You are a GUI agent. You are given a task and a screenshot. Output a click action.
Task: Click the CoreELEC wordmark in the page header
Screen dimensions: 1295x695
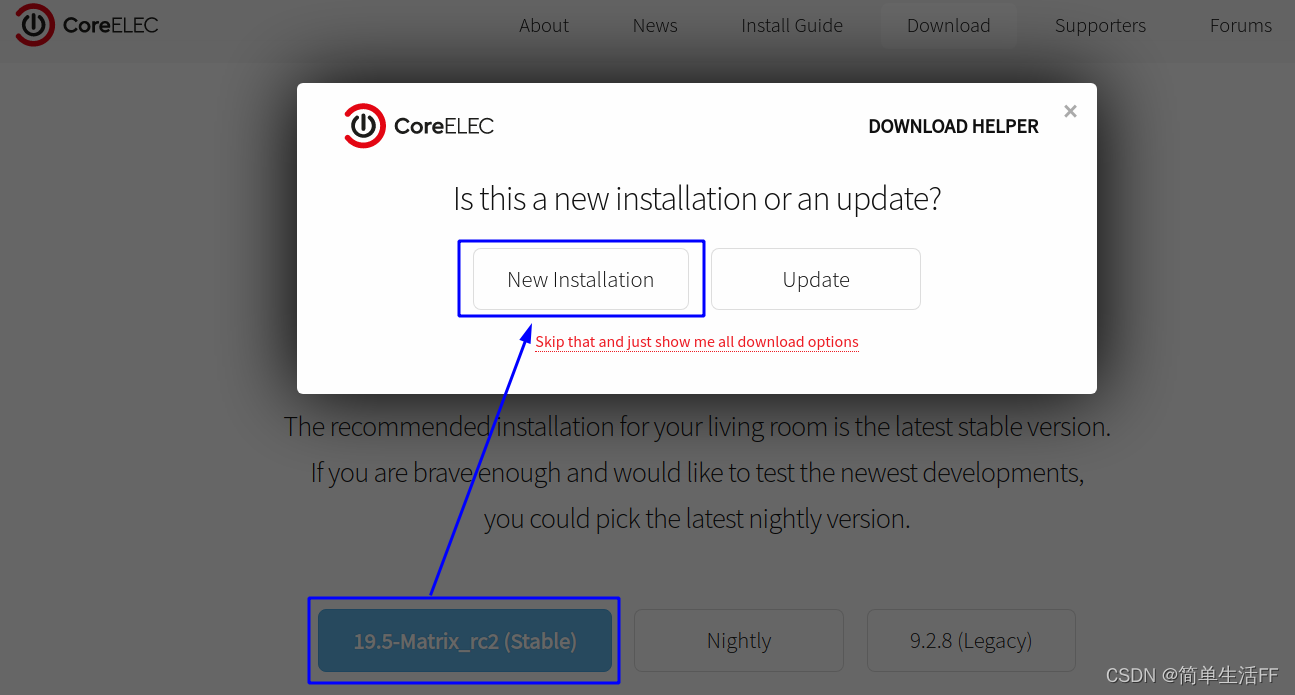pos(110,25)
